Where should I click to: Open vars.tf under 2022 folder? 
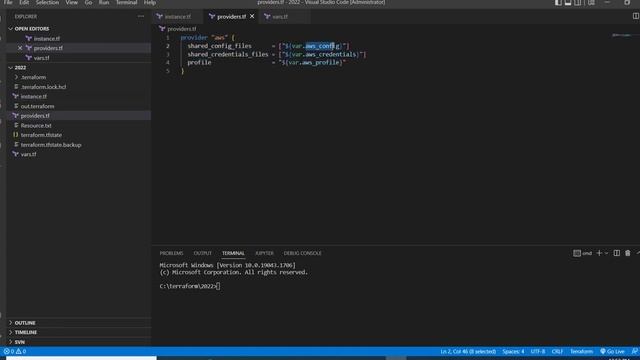(x=28, y=154)
